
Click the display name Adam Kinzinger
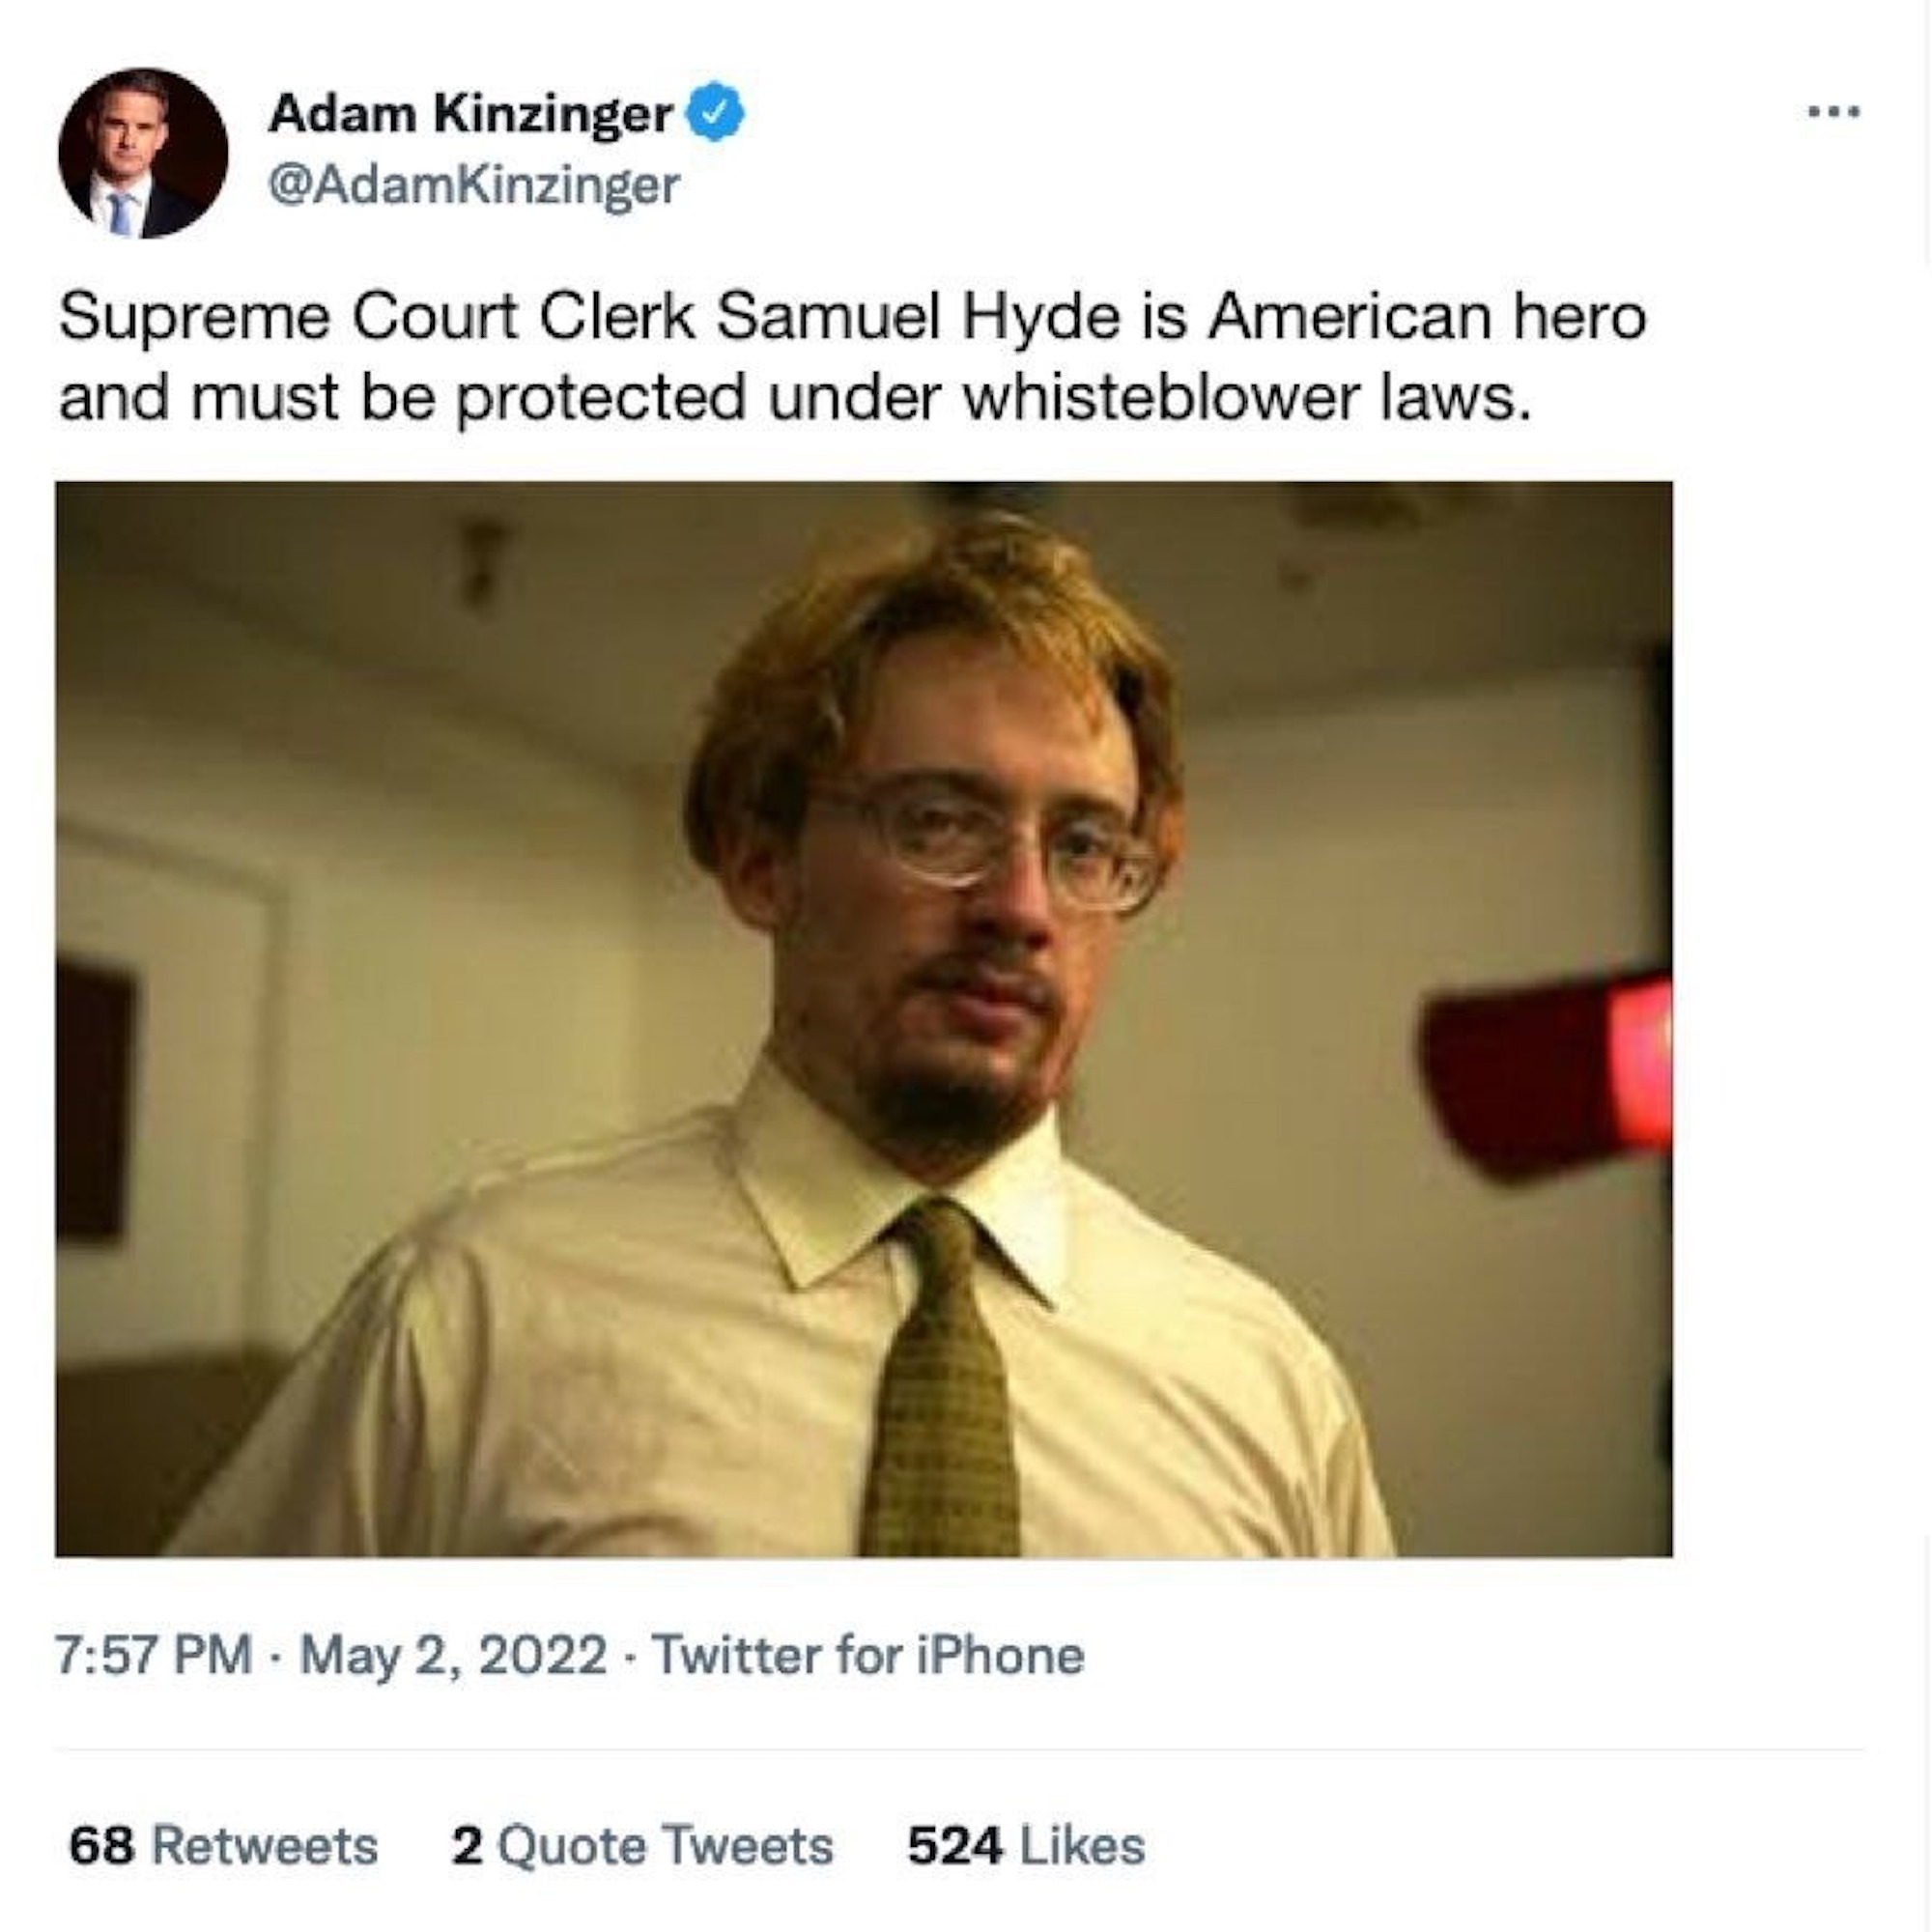click(x=470, y=113)
